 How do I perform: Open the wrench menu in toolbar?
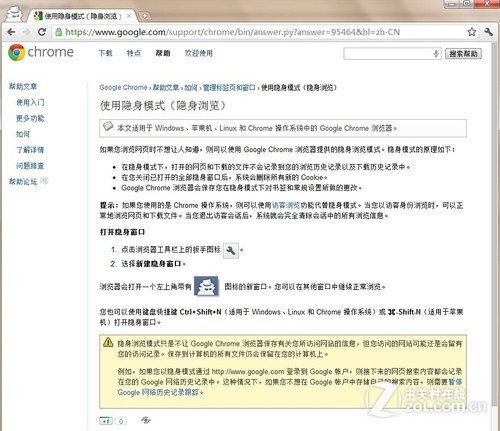pos(488,32)
